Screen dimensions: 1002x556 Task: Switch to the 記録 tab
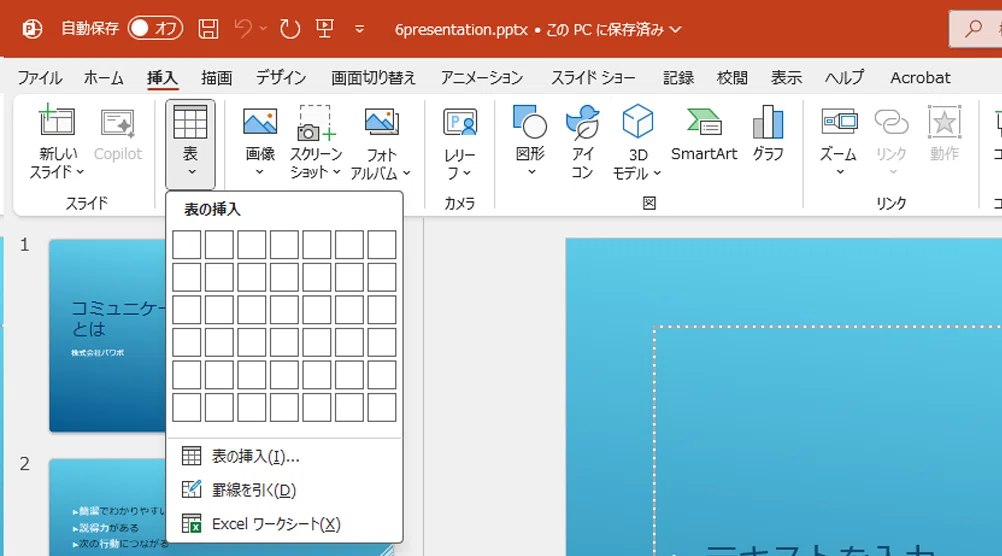[x=679, y=78]
